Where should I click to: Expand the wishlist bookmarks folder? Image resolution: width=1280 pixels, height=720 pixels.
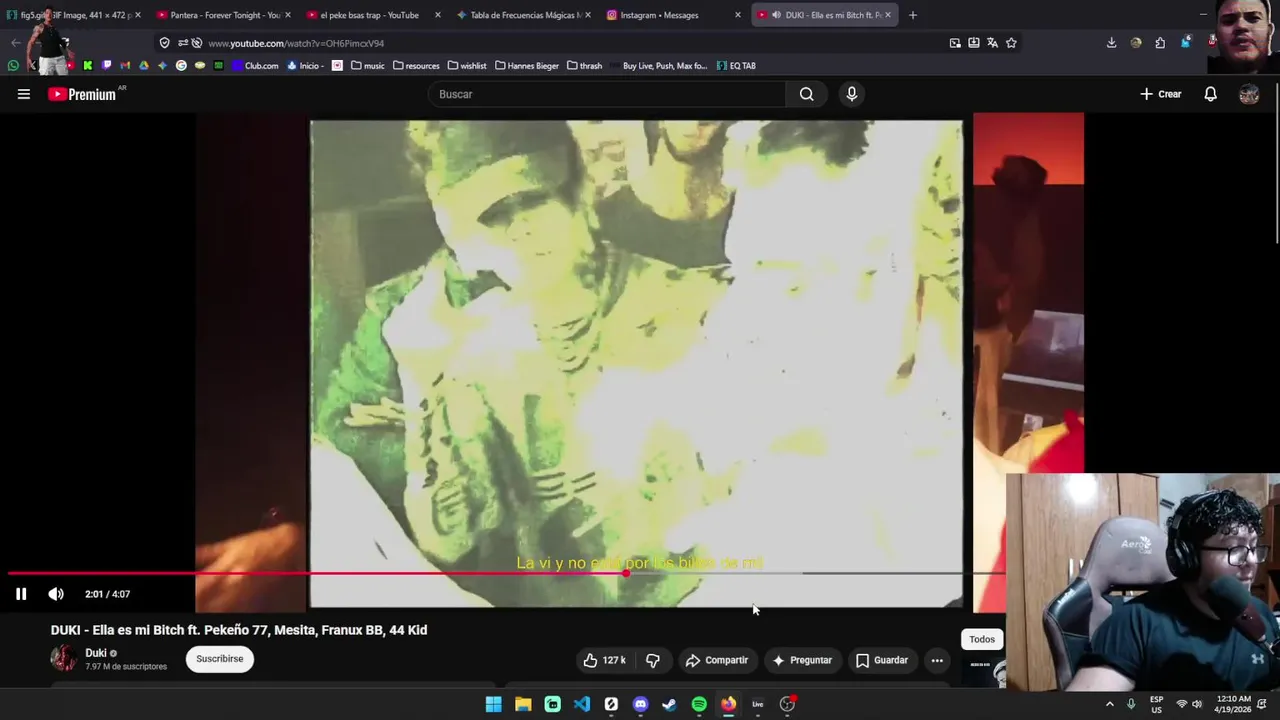click(x=467, y=66)
